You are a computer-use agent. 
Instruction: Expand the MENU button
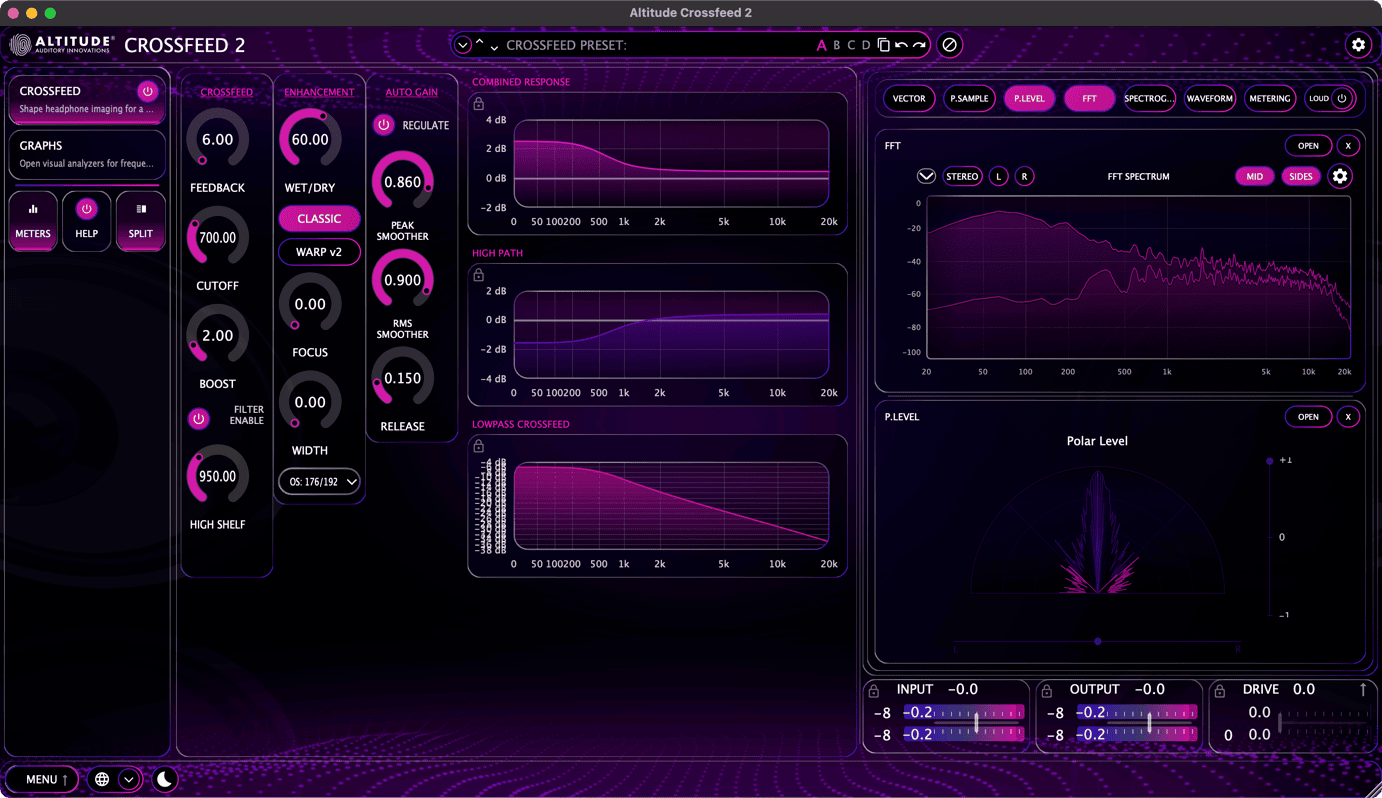pos(42,779)
